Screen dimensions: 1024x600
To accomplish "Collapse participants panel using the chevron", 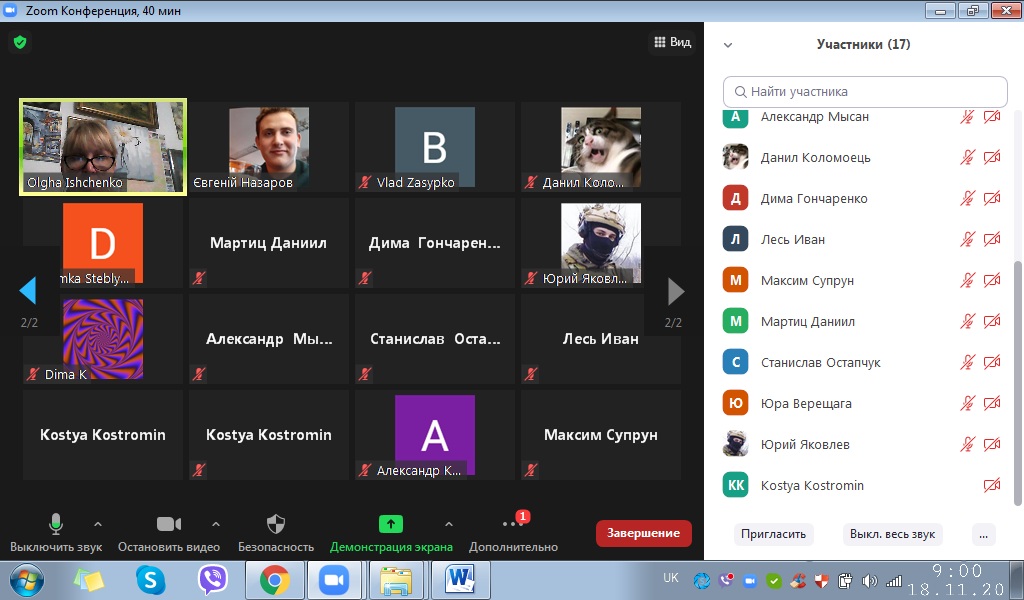I will 728,45.
